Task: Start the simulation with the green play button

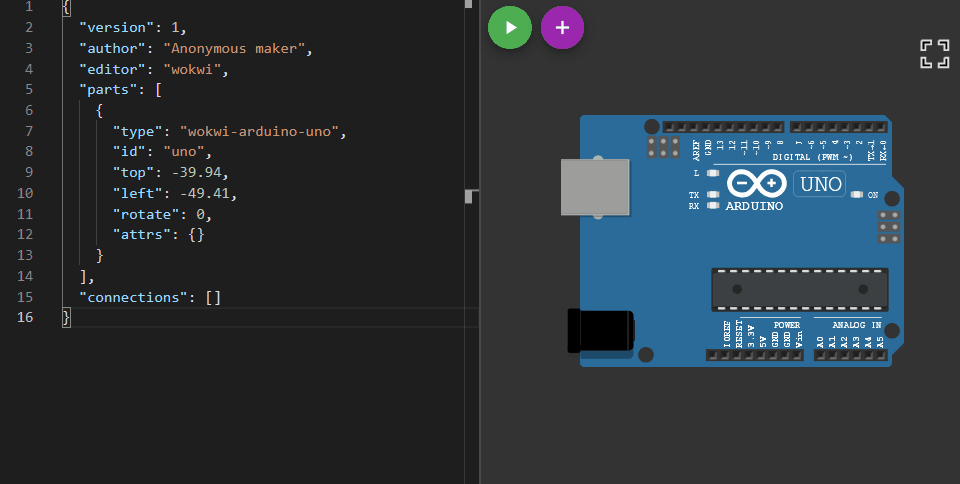Action: pyautogui.click(x=510, y=28)
